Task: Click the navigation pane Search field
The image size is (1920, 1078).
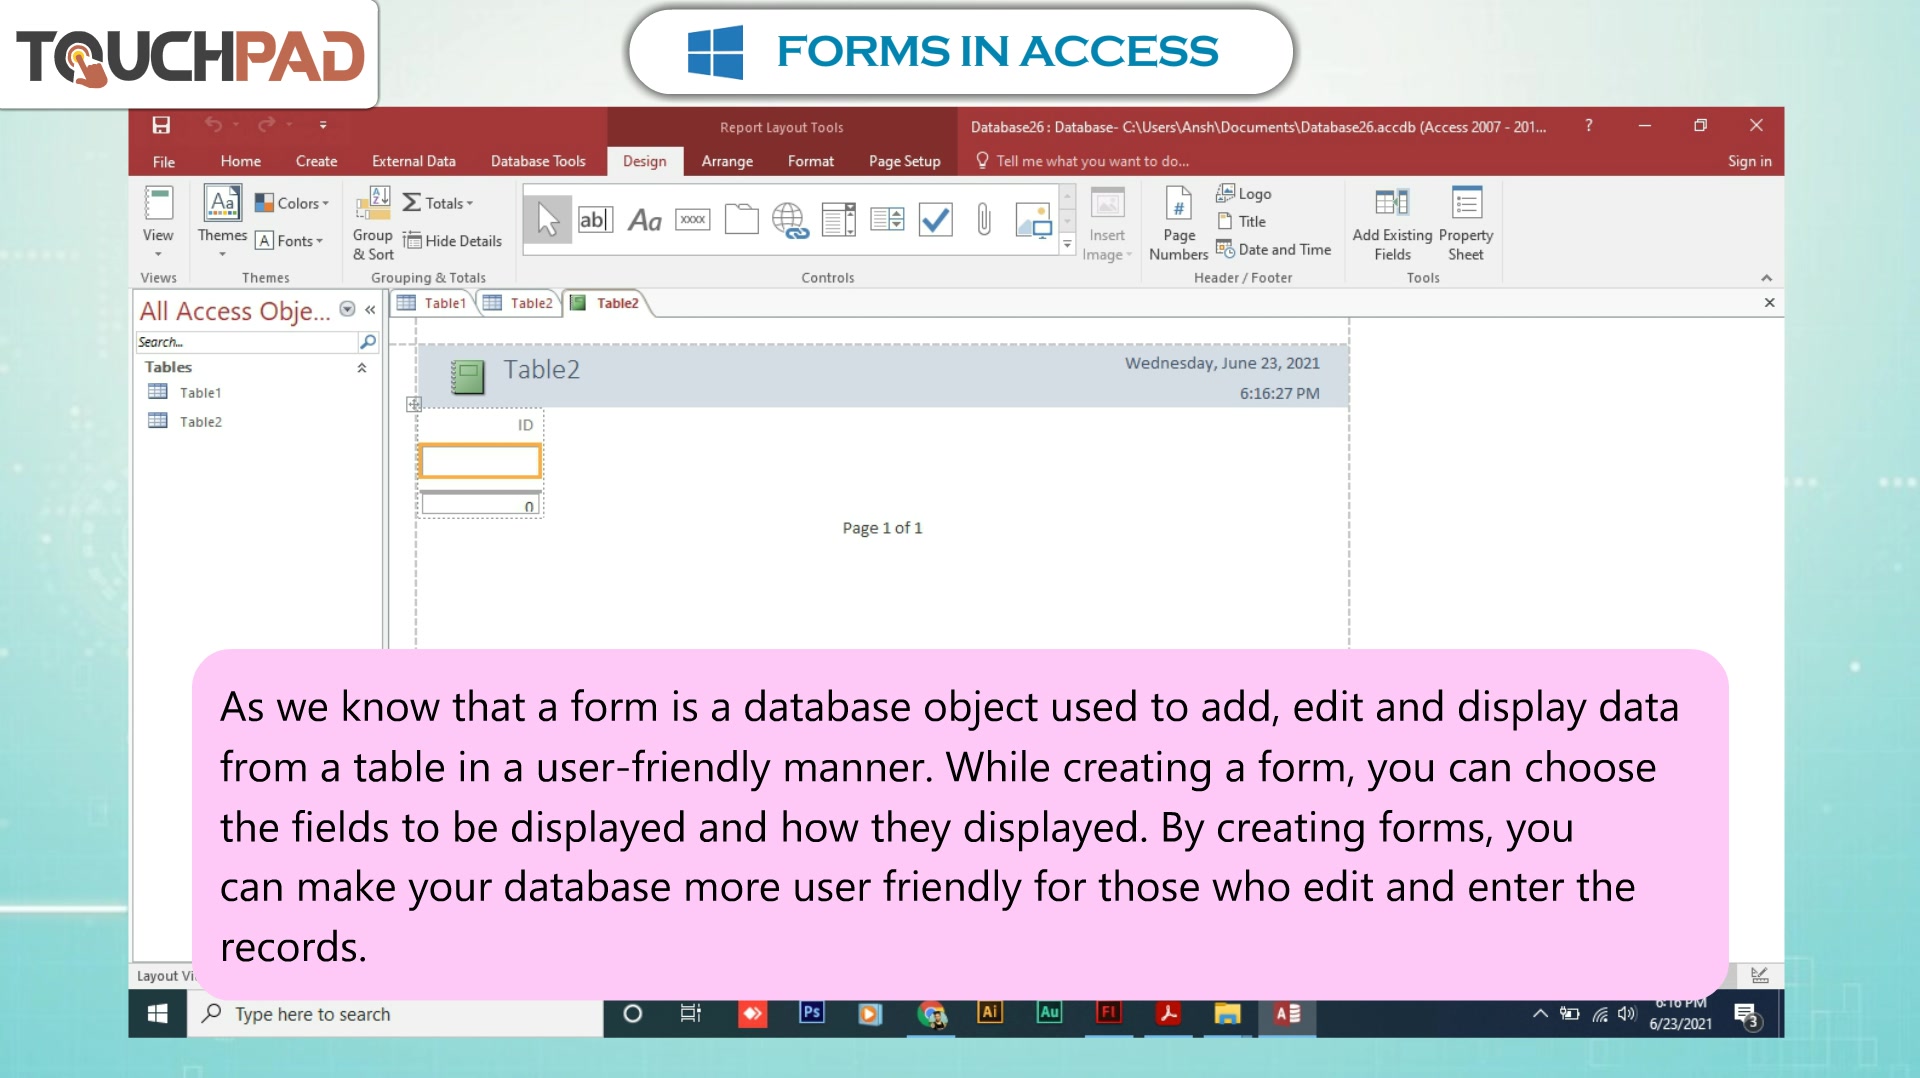Action: tap(247, 342)
